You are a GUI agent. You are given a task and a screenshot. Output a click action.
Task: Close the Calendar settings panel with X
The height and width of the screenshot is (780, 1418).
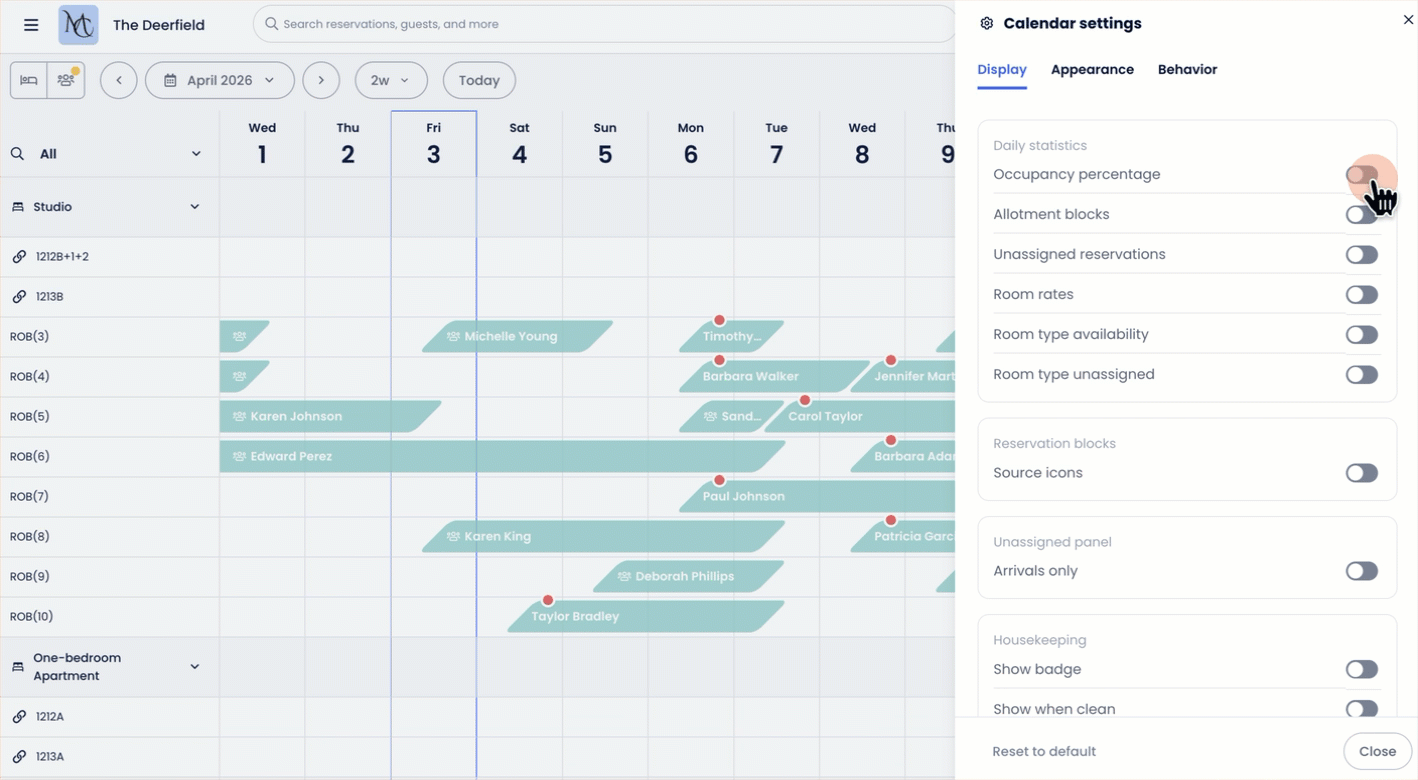[1408, 20]
